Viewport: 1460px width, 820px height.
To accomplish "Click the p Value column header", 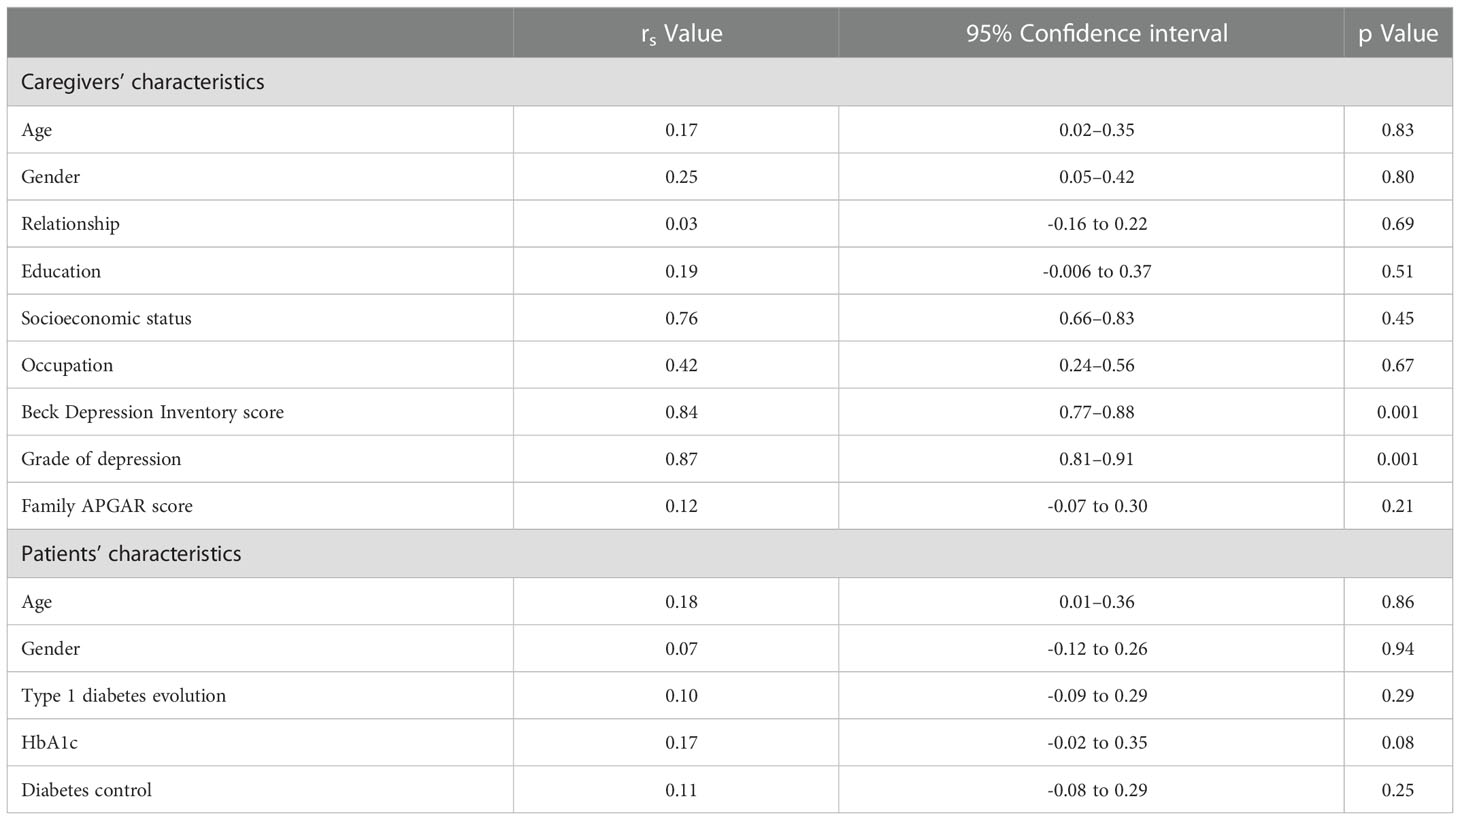I will pyautogui.click(x=1398, y=33).
